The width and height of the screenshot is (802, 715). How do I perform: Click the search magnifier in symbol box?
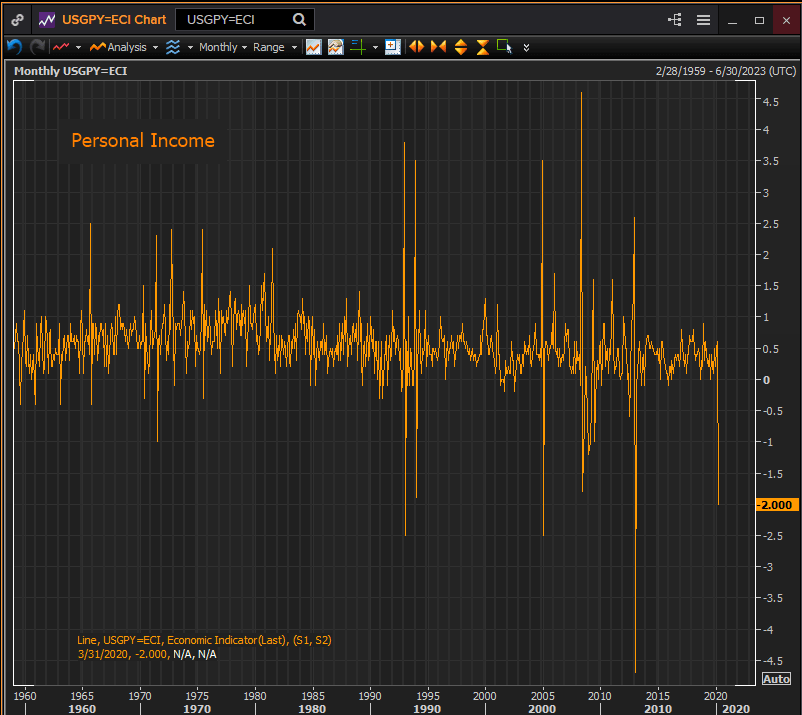[x=300, y=19]
